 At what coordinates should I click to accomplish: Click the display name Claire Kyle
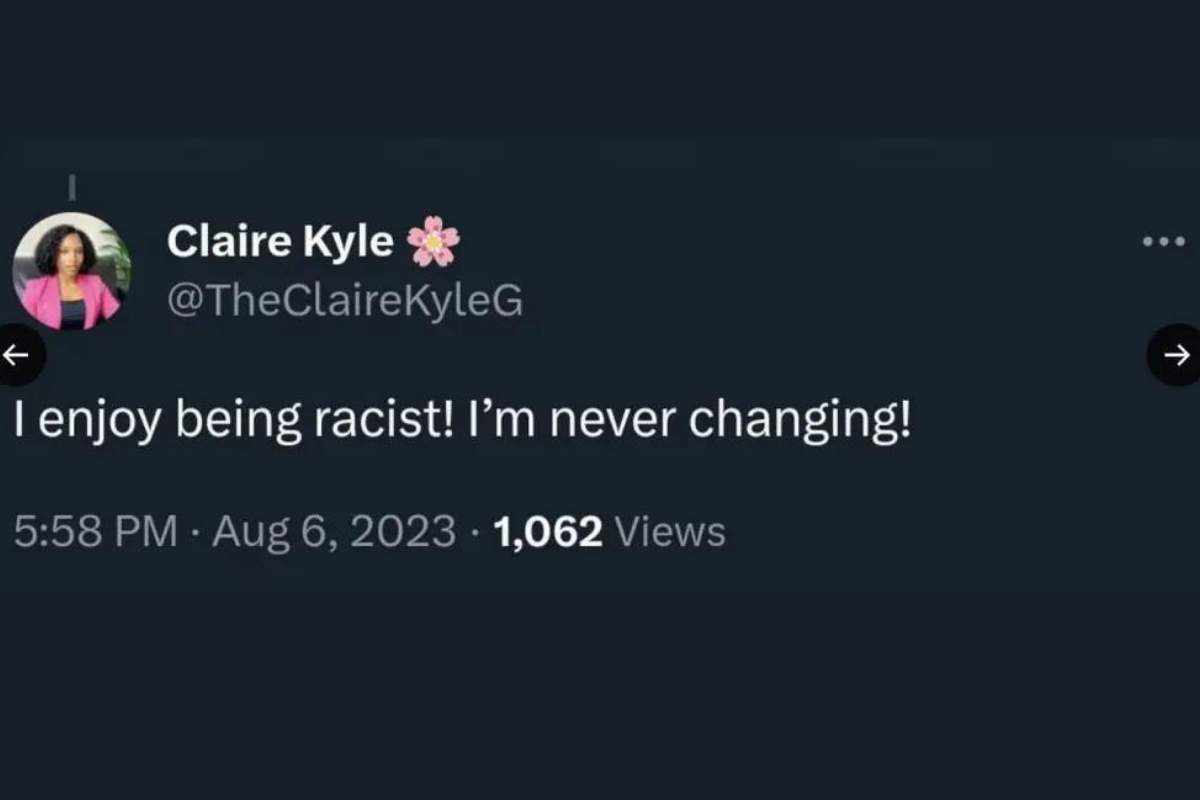tap(280, 241)
